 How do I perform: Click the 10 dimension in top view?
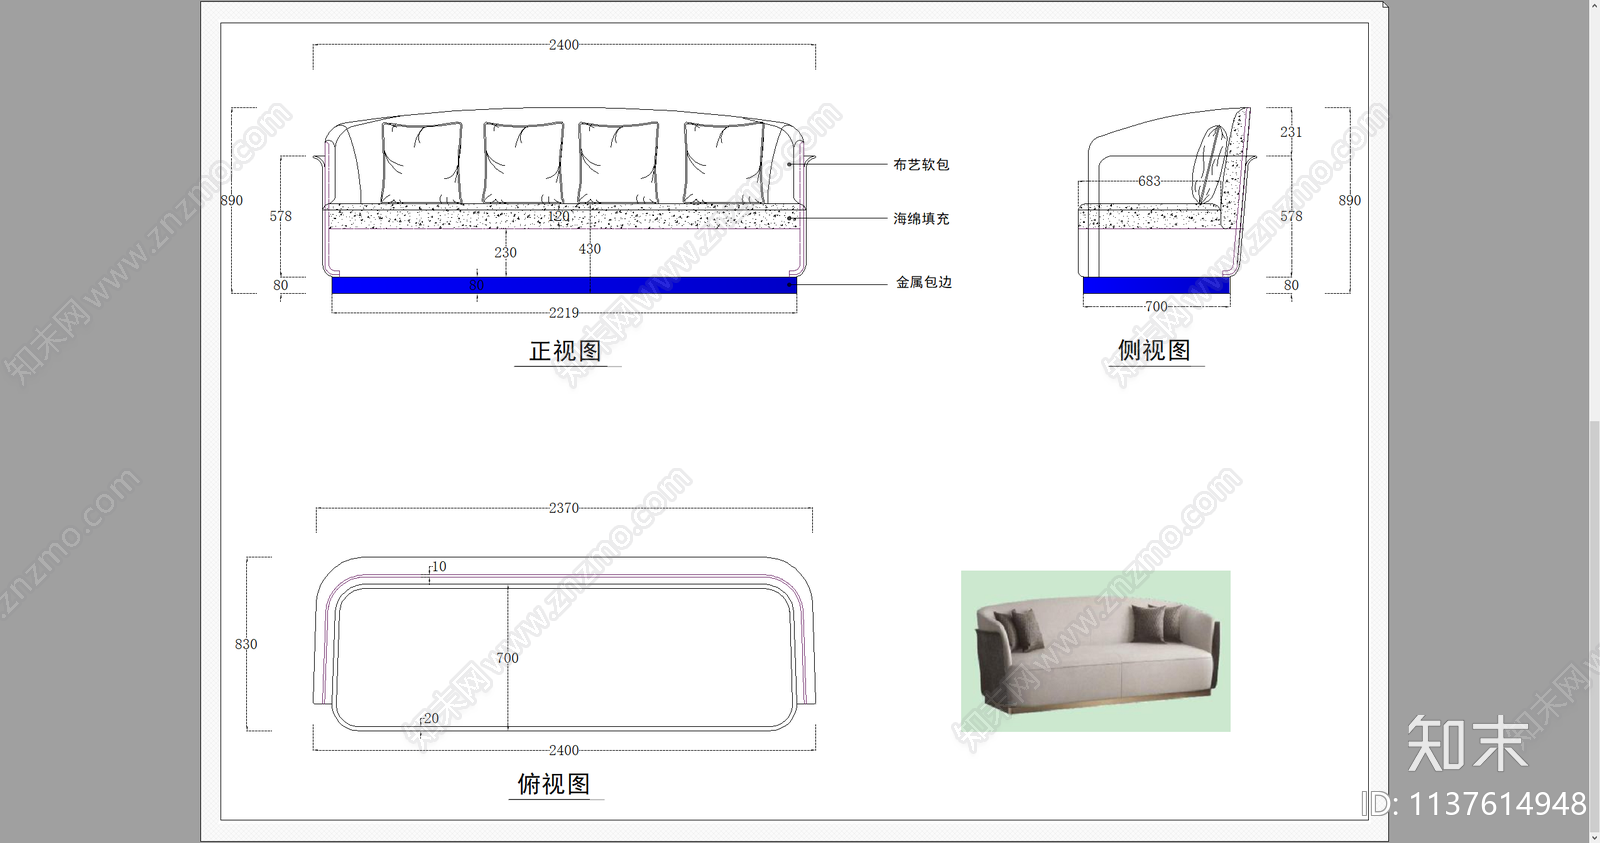(x=439, y=566)
